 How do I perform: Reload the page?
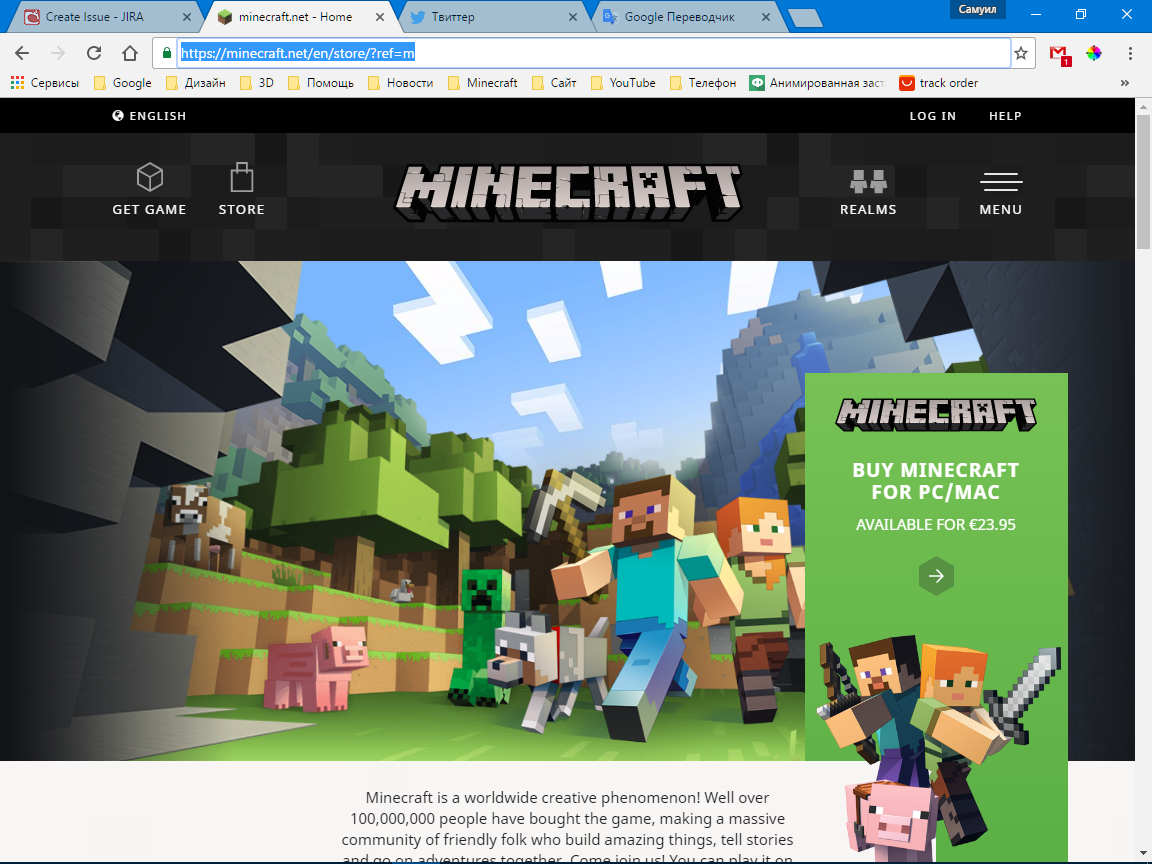(94, 53)
